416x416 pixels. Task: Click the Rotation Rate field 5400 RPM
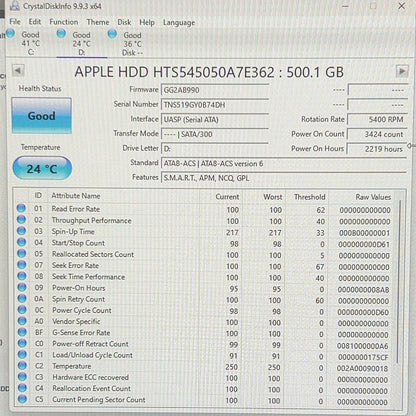(x=377, y=119)
